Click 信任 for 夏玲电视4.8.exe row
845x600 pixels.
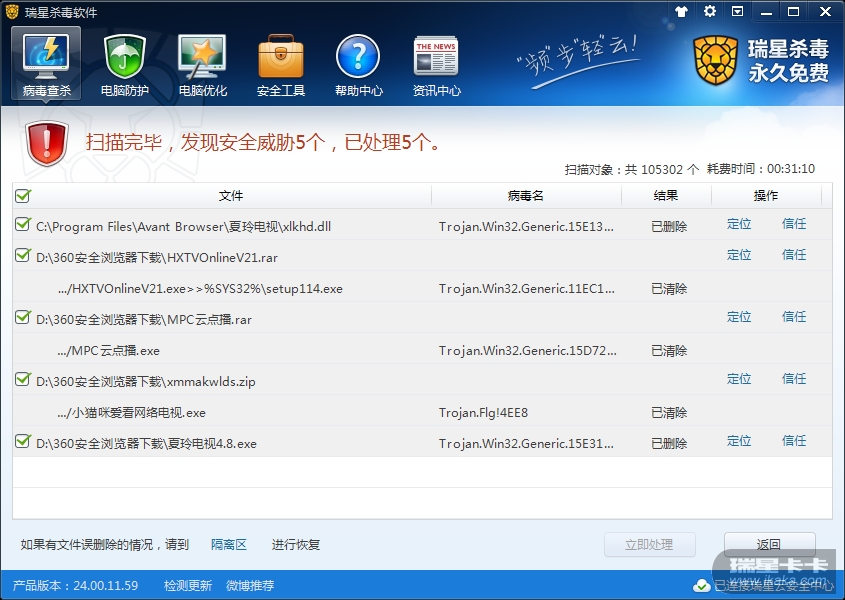794,441
